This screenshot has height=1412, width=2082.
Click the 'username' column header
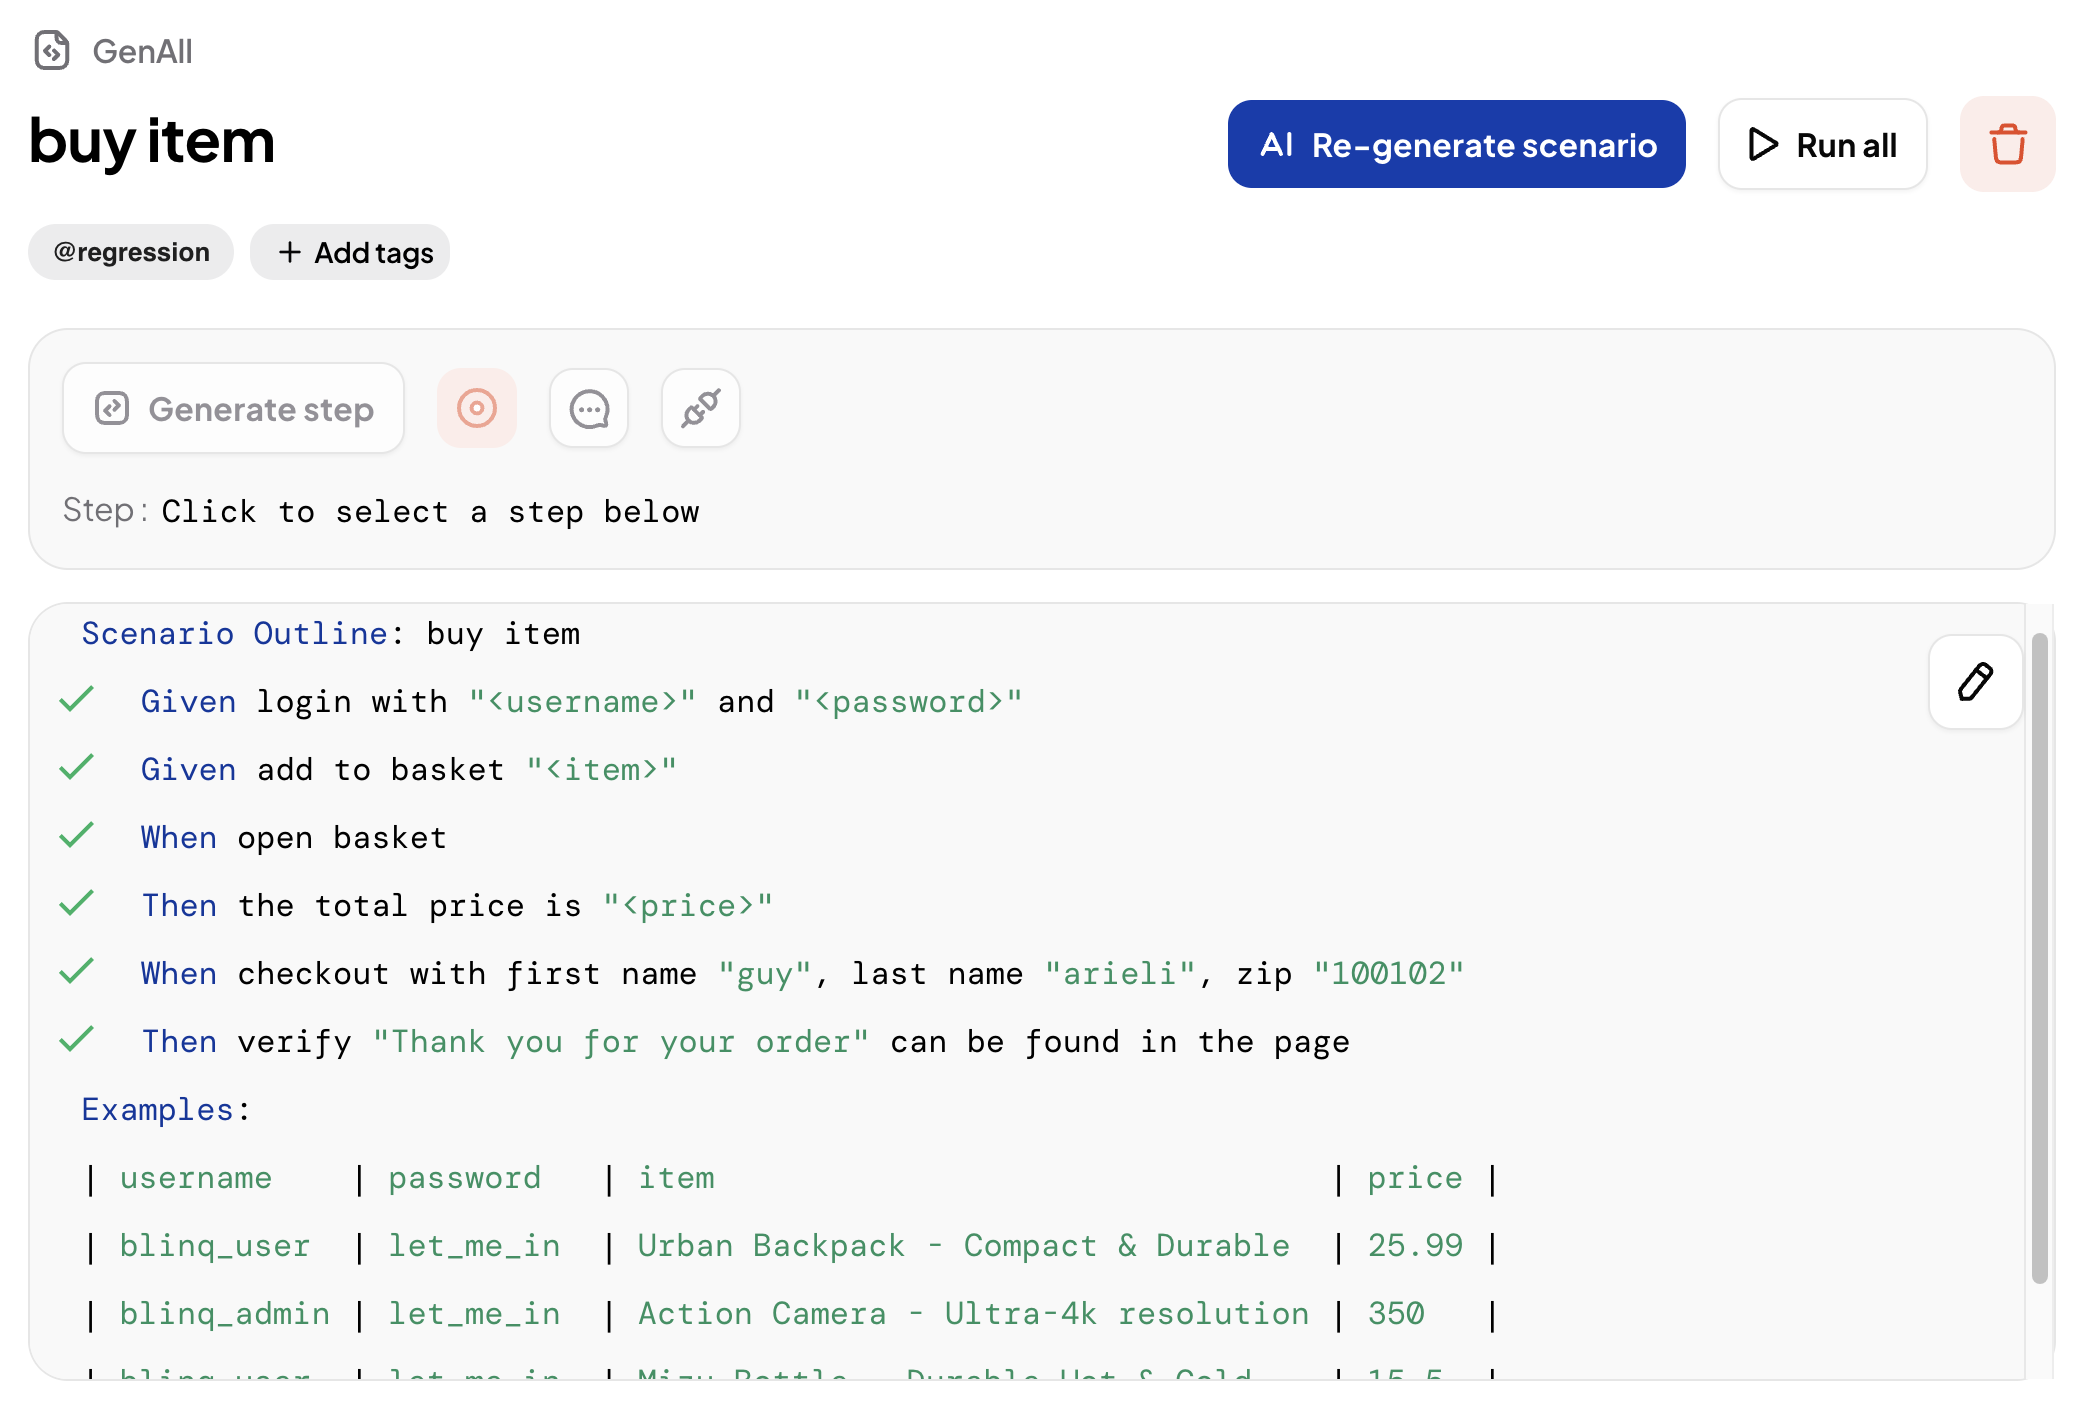pyautogui.click(x=196, y=1178)
